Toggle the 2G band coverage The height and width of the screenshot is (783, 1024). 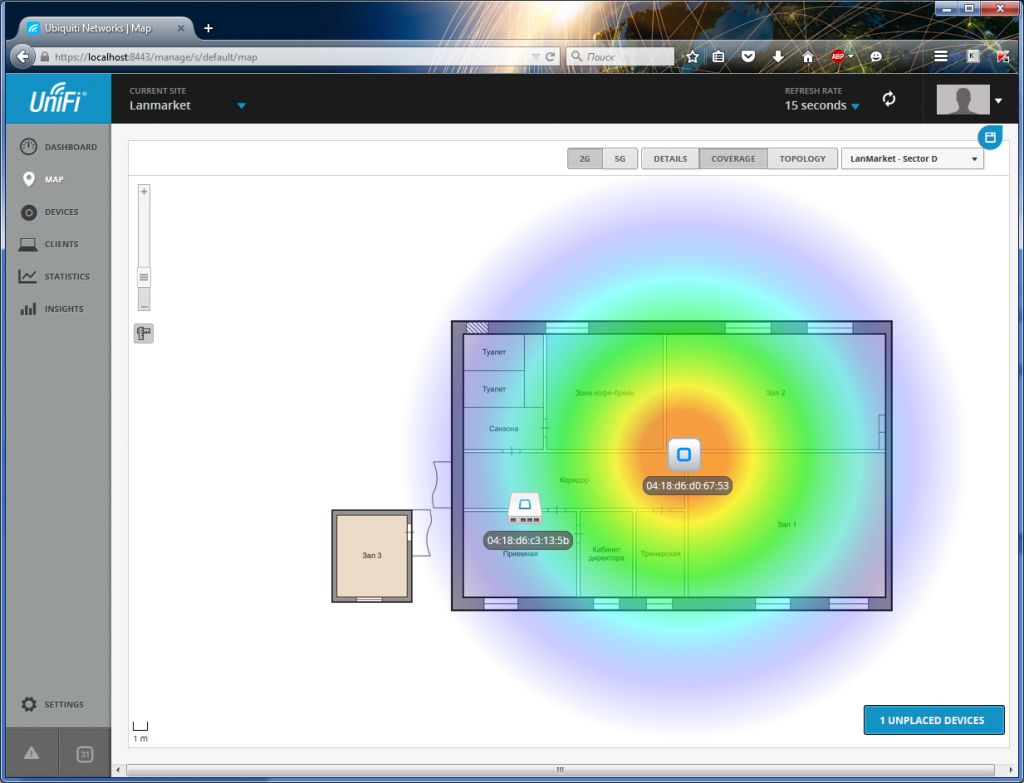point(584,159)
